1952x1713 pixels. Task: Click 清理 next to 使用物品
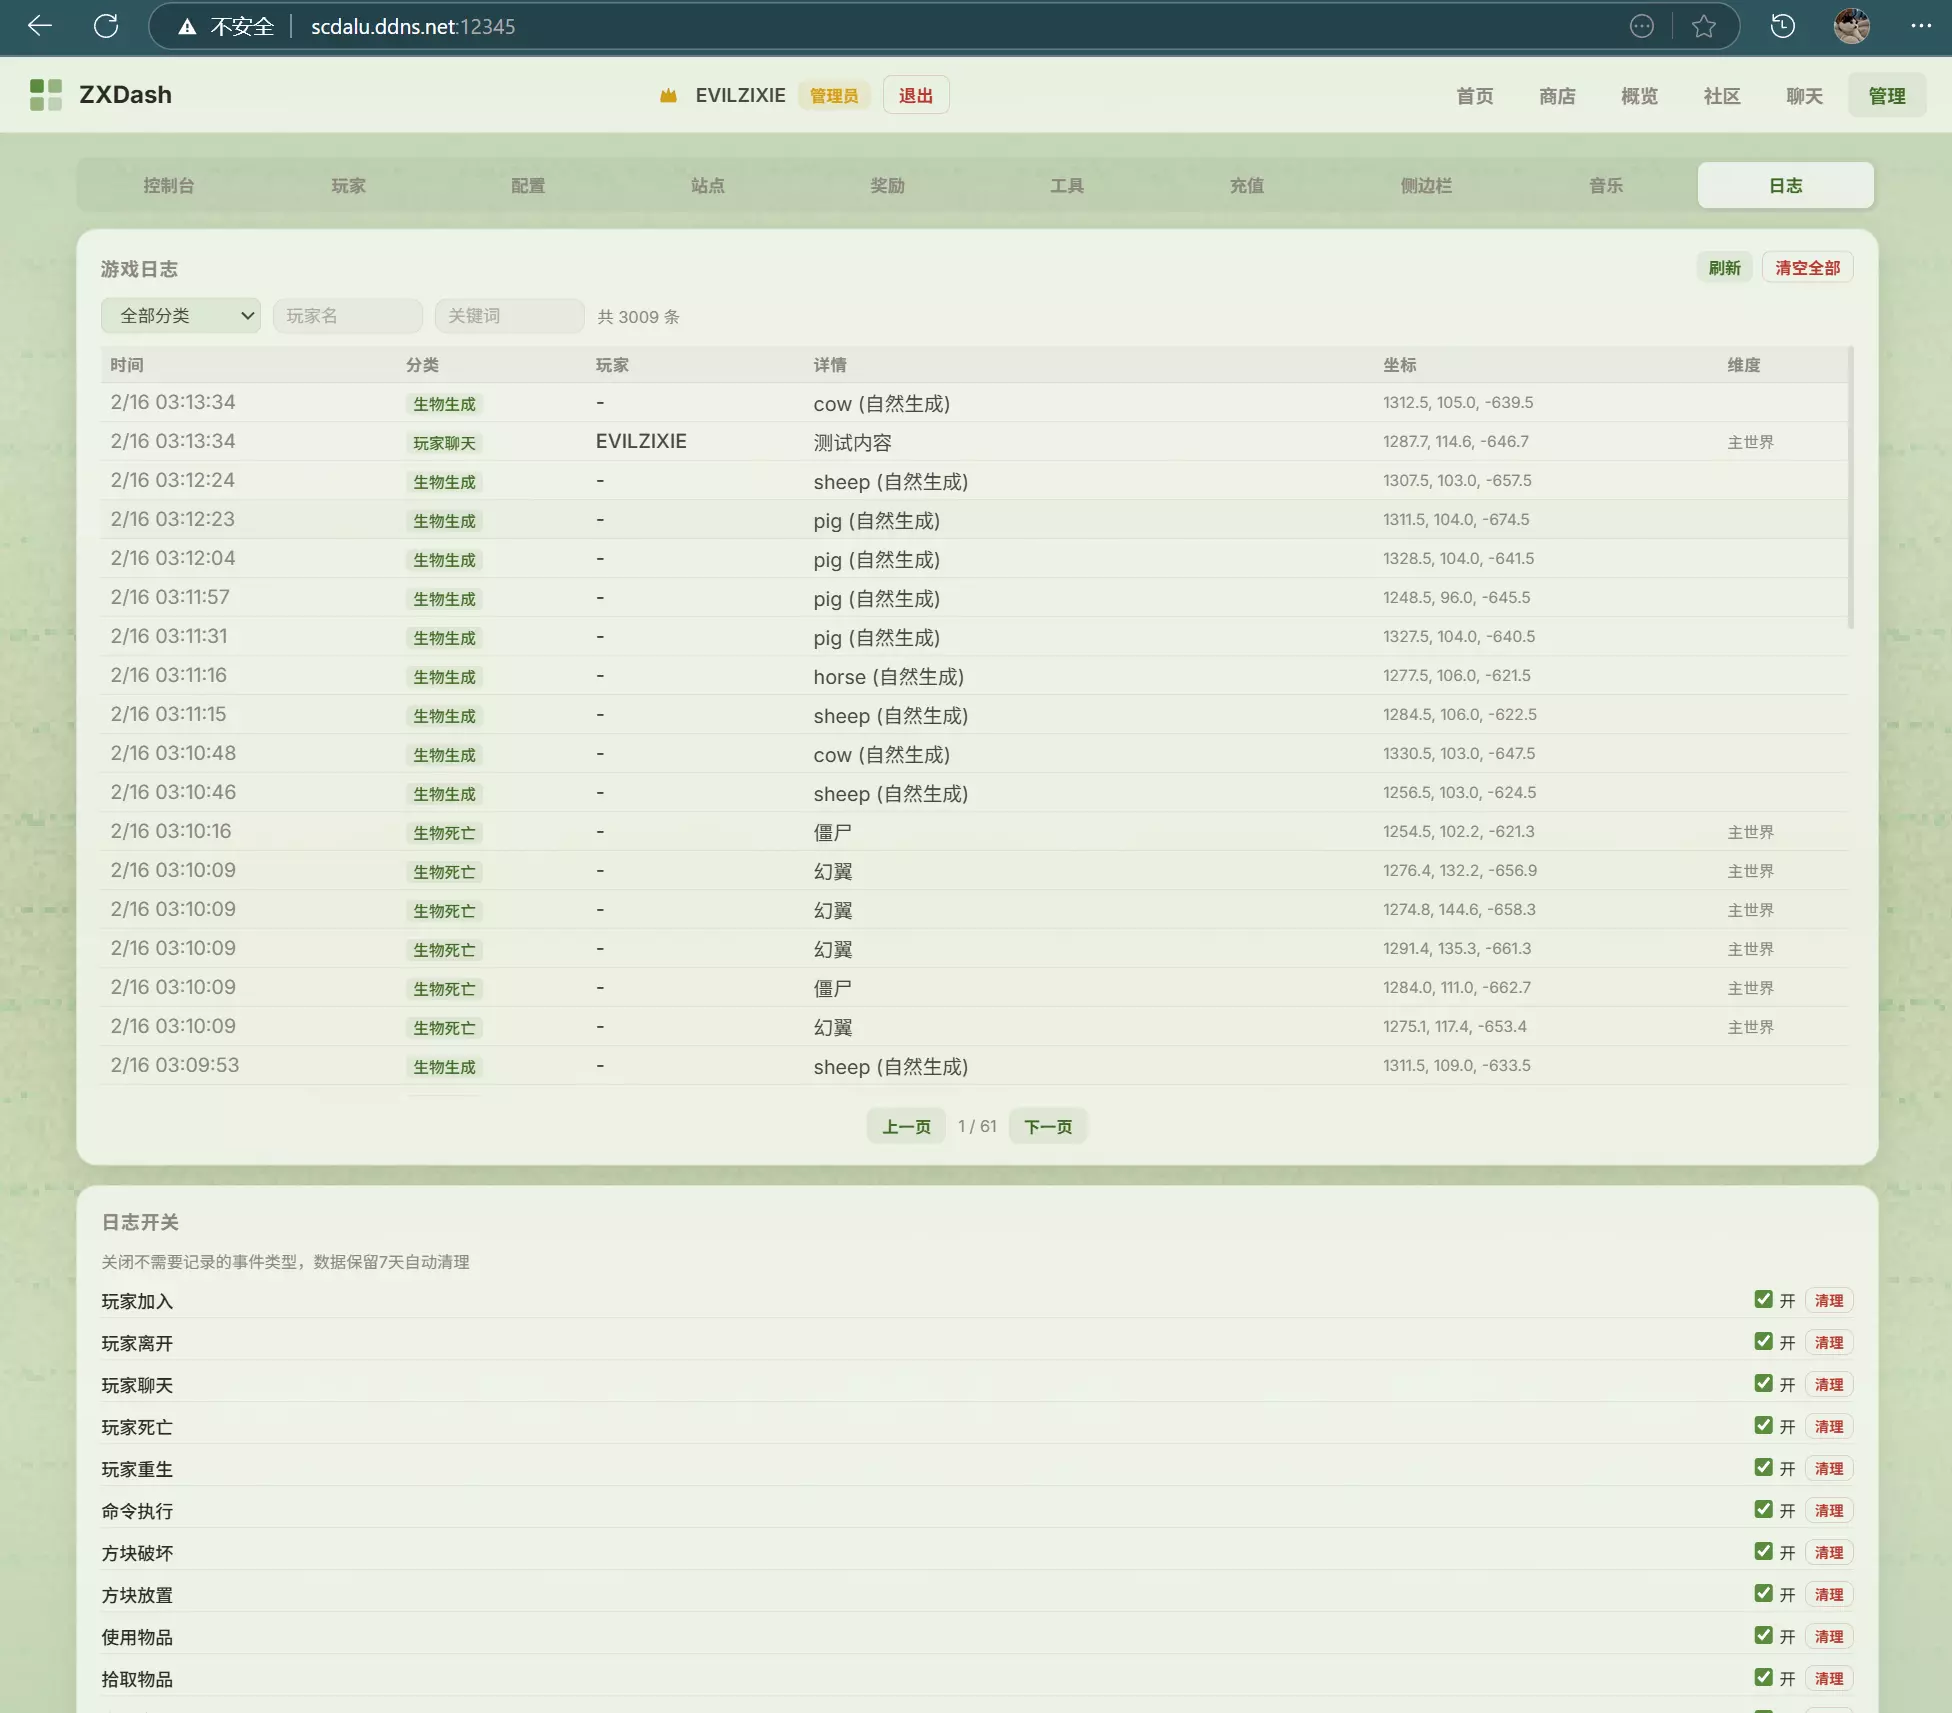1828,1636
